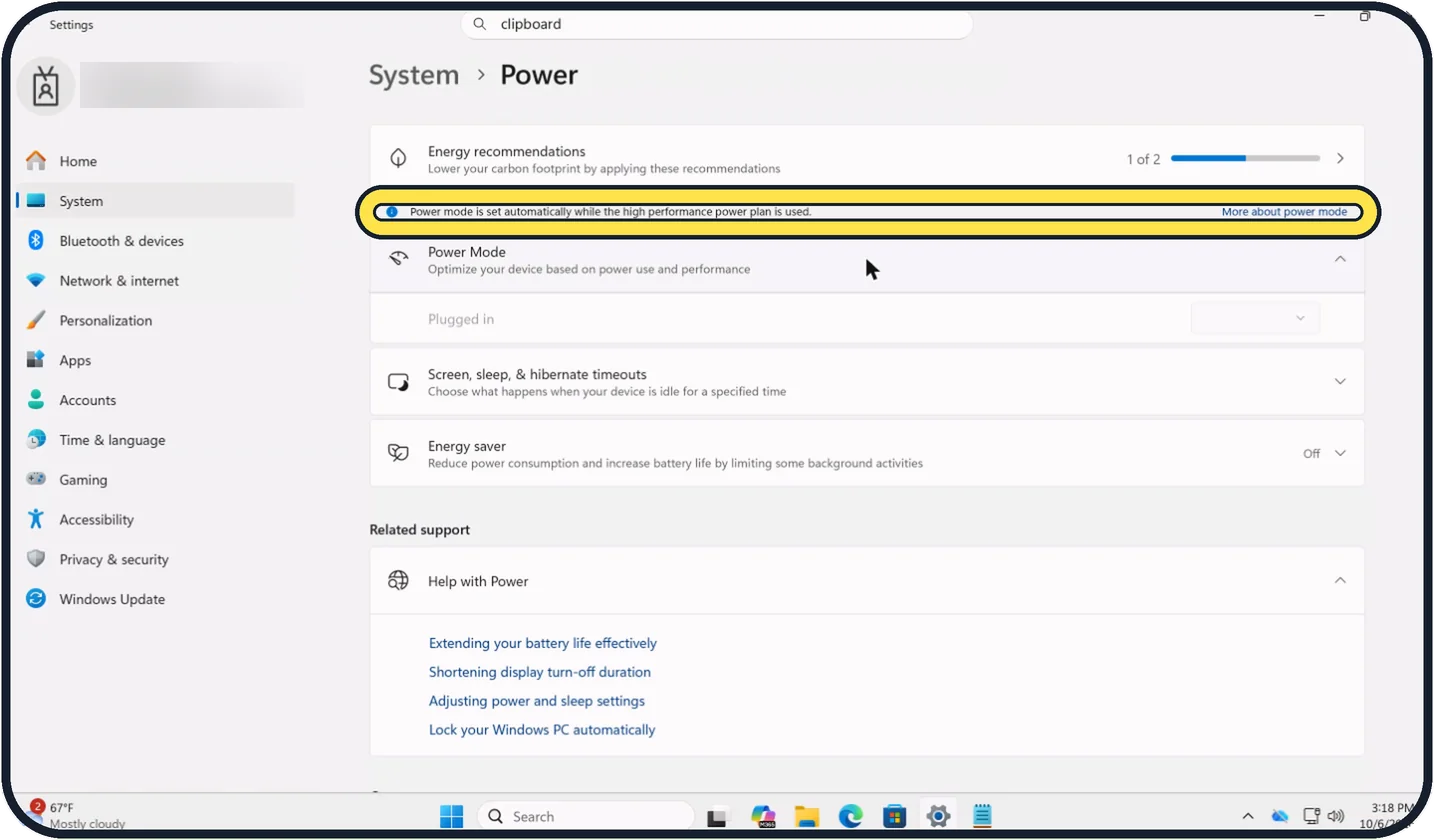Viewport: 1434px width, 840px height.
Task: Go to Network & internet settings
Action: 155,281
